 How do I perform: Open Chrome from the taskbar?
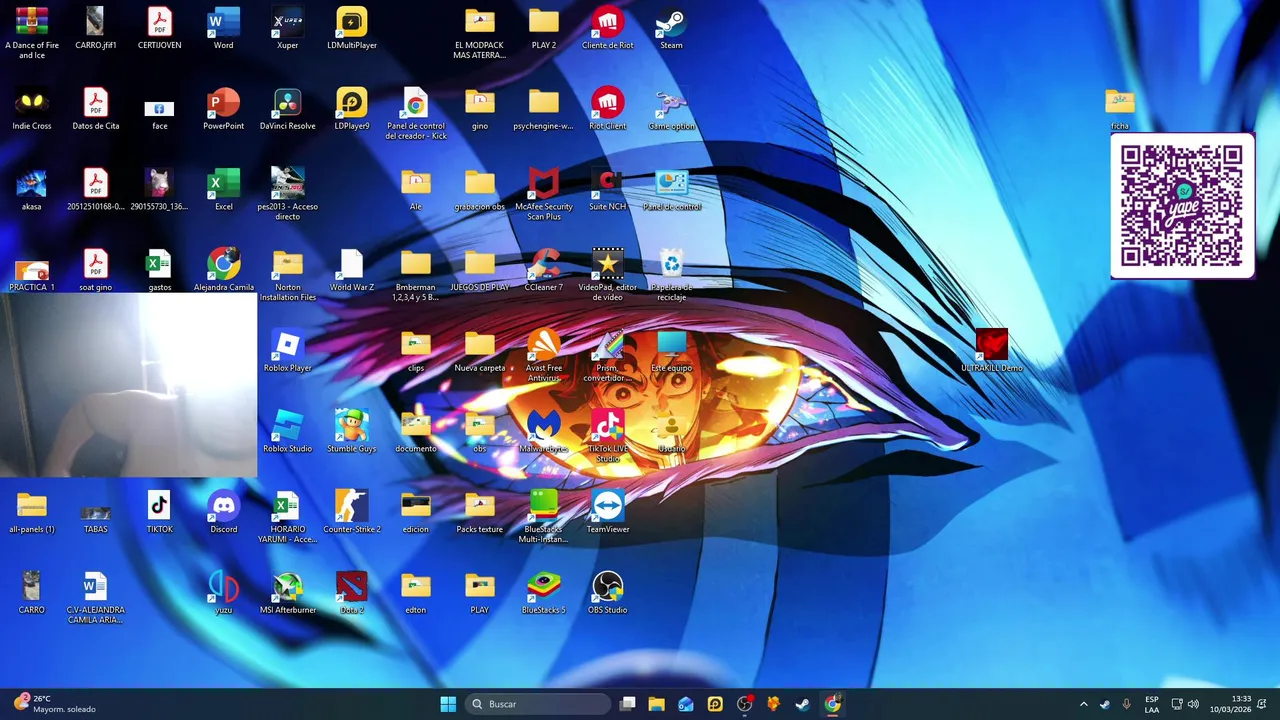tap(832, 704)
